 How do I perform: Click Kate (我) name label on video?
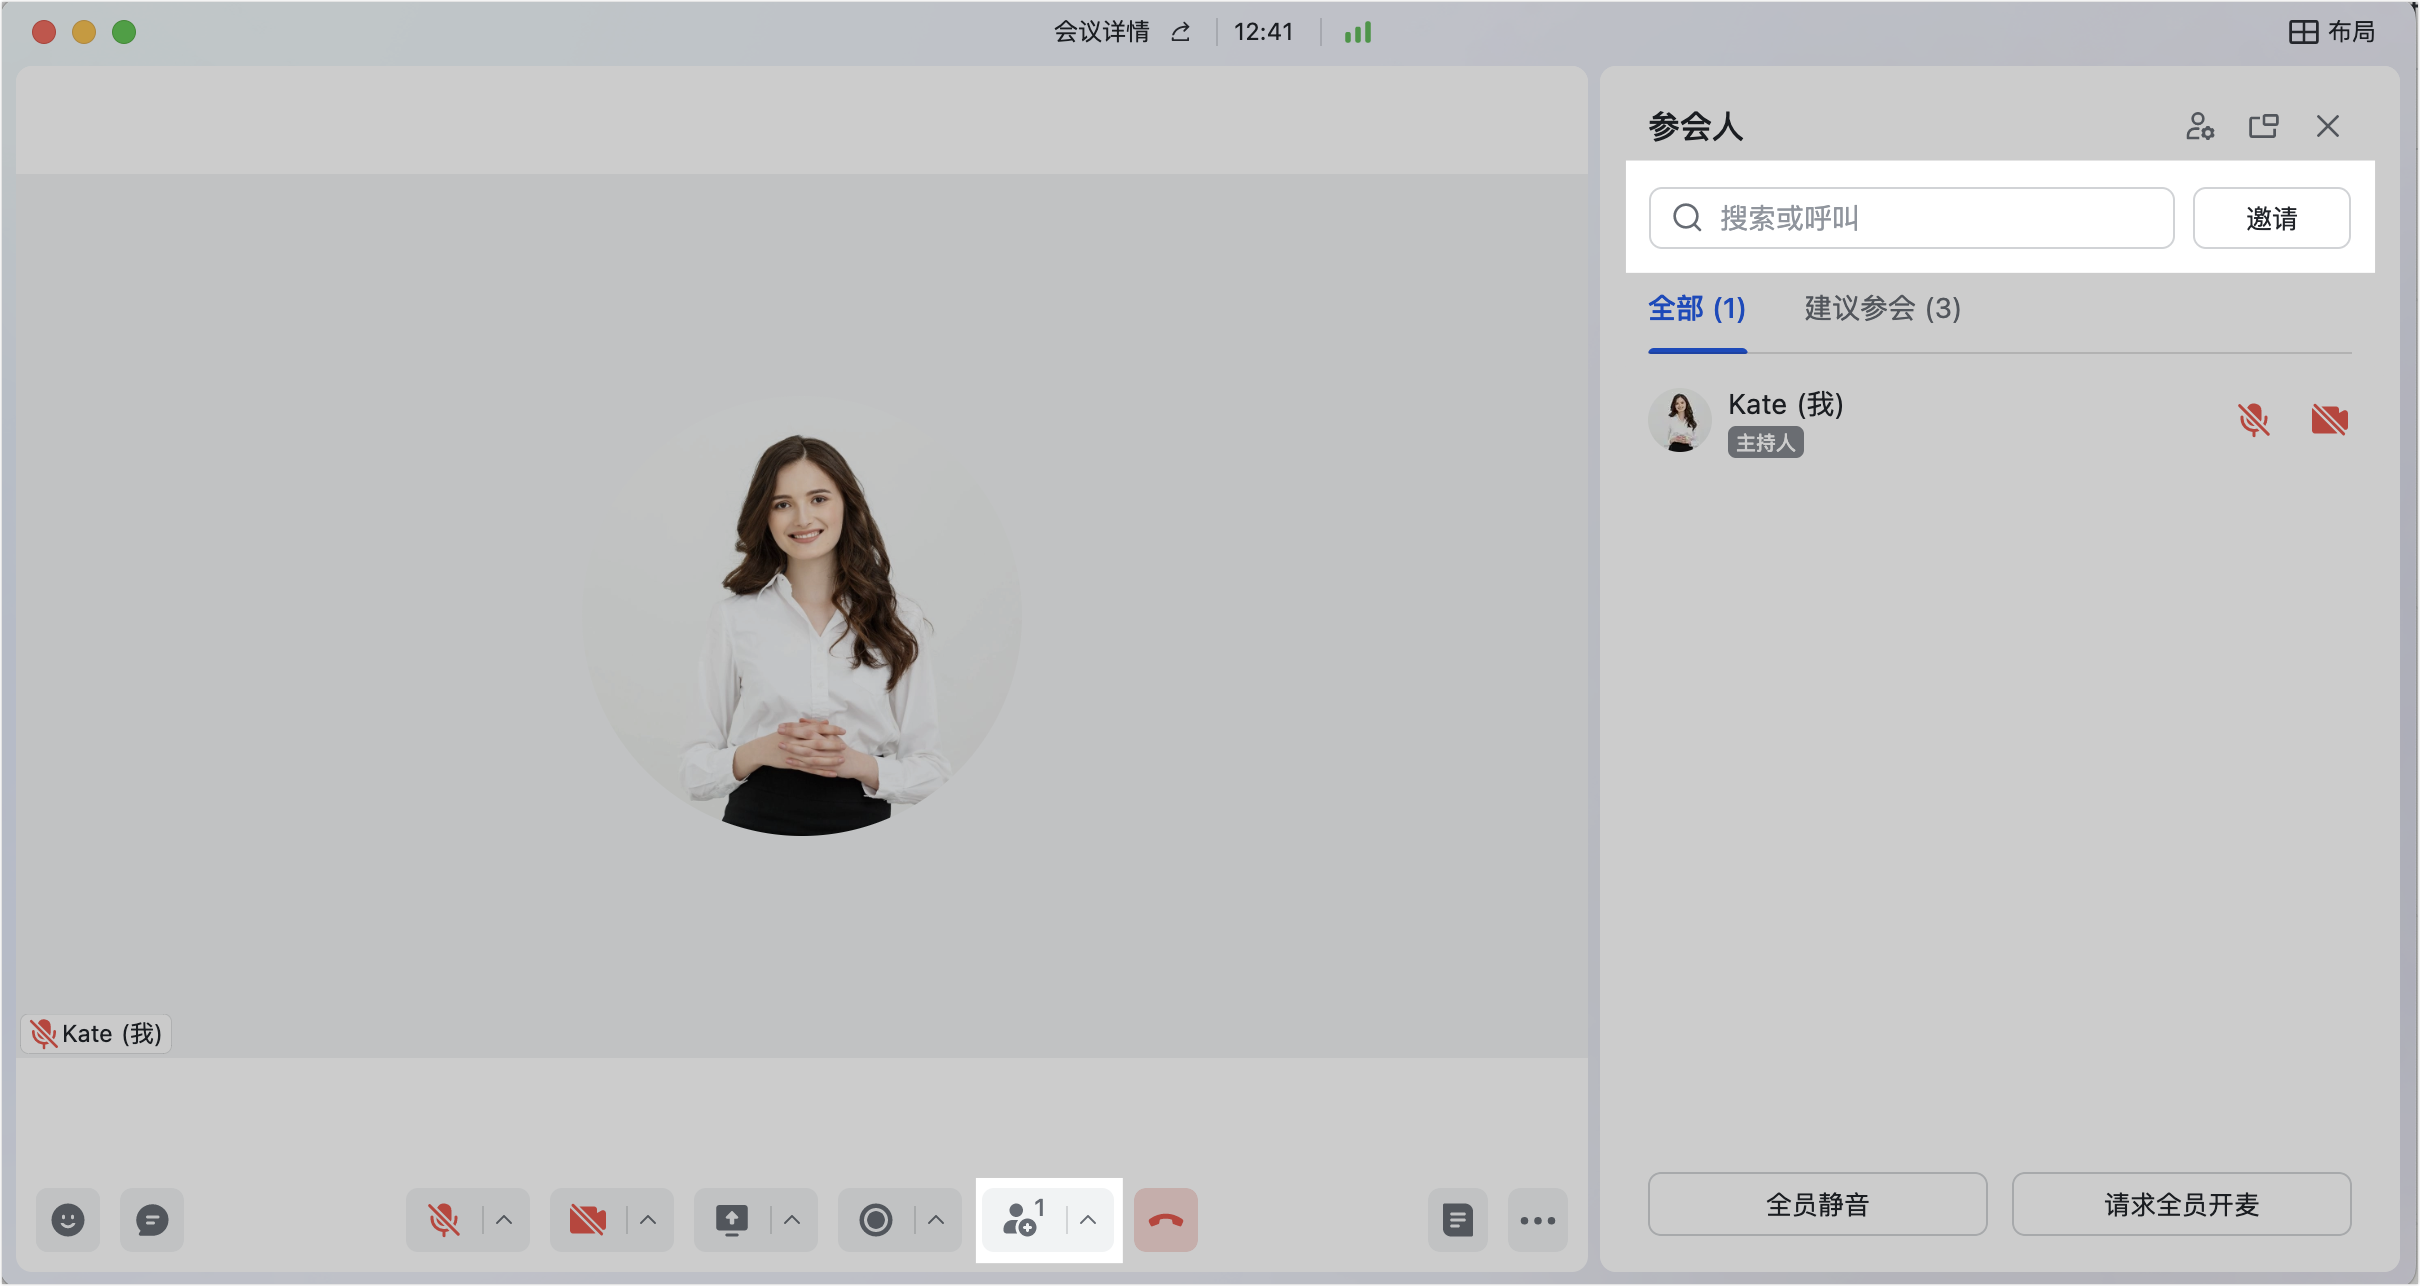[97, 1033]
